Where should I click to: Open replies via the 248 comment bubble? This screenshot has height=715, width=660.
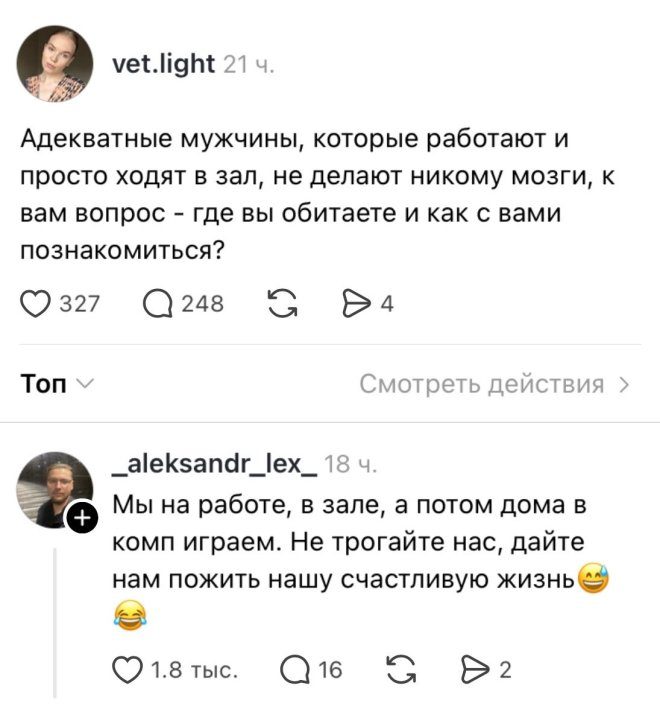pos(158,304)
